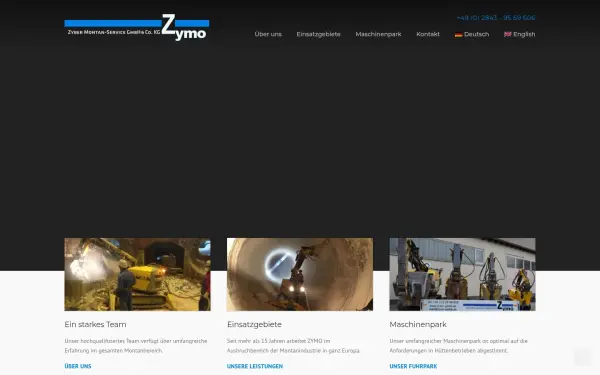
Task: Open the Kontakt menu item
Action: pyautogui.click(x=428, y=34)
